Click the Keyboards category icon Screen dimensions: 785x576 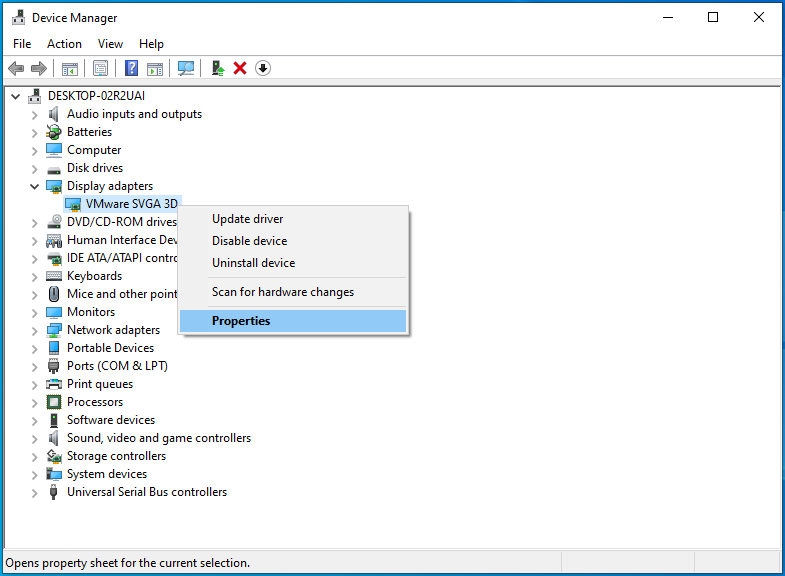click(54, 276)
